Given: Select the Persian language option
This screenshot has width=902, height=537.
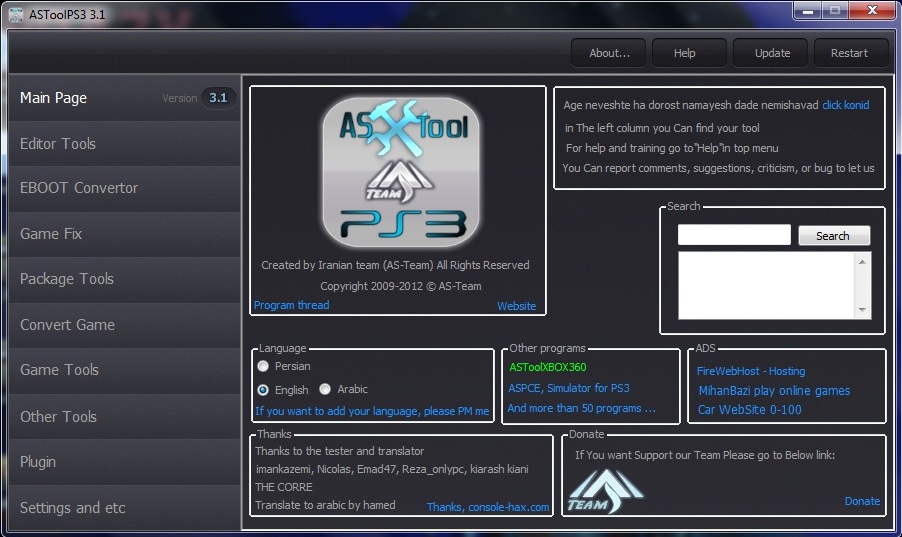Looking at the screenshot, I should pyautogui.click(x=263, y=367).
